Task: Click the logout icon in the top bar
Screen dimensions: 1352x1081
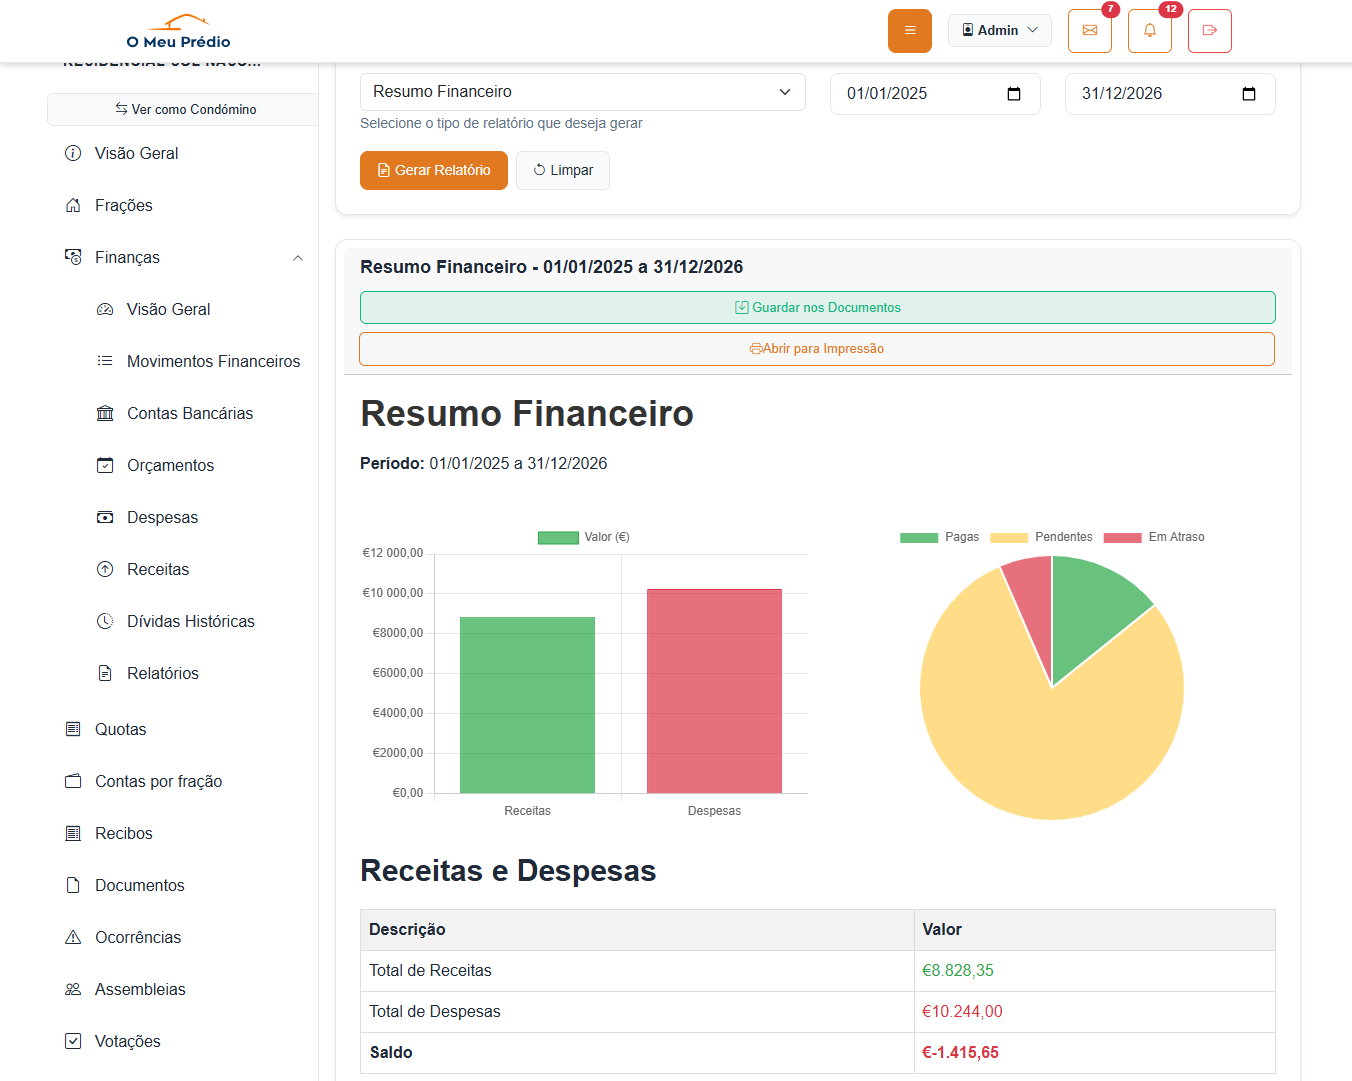Action: 1209,31
